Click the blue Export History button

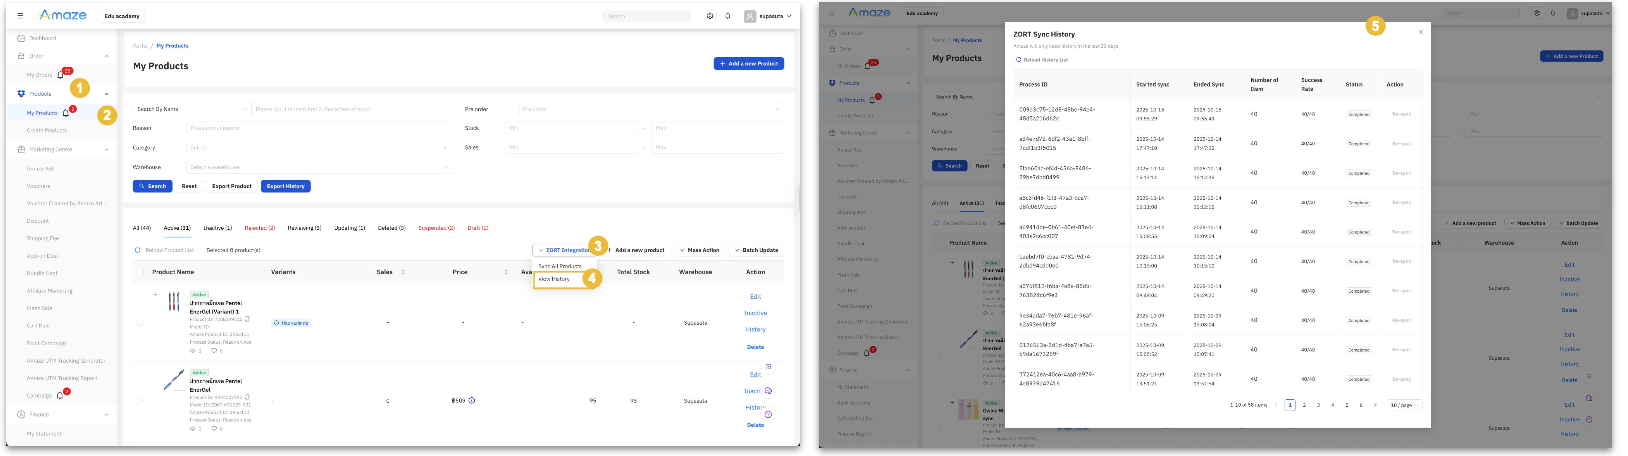(286, 186)
